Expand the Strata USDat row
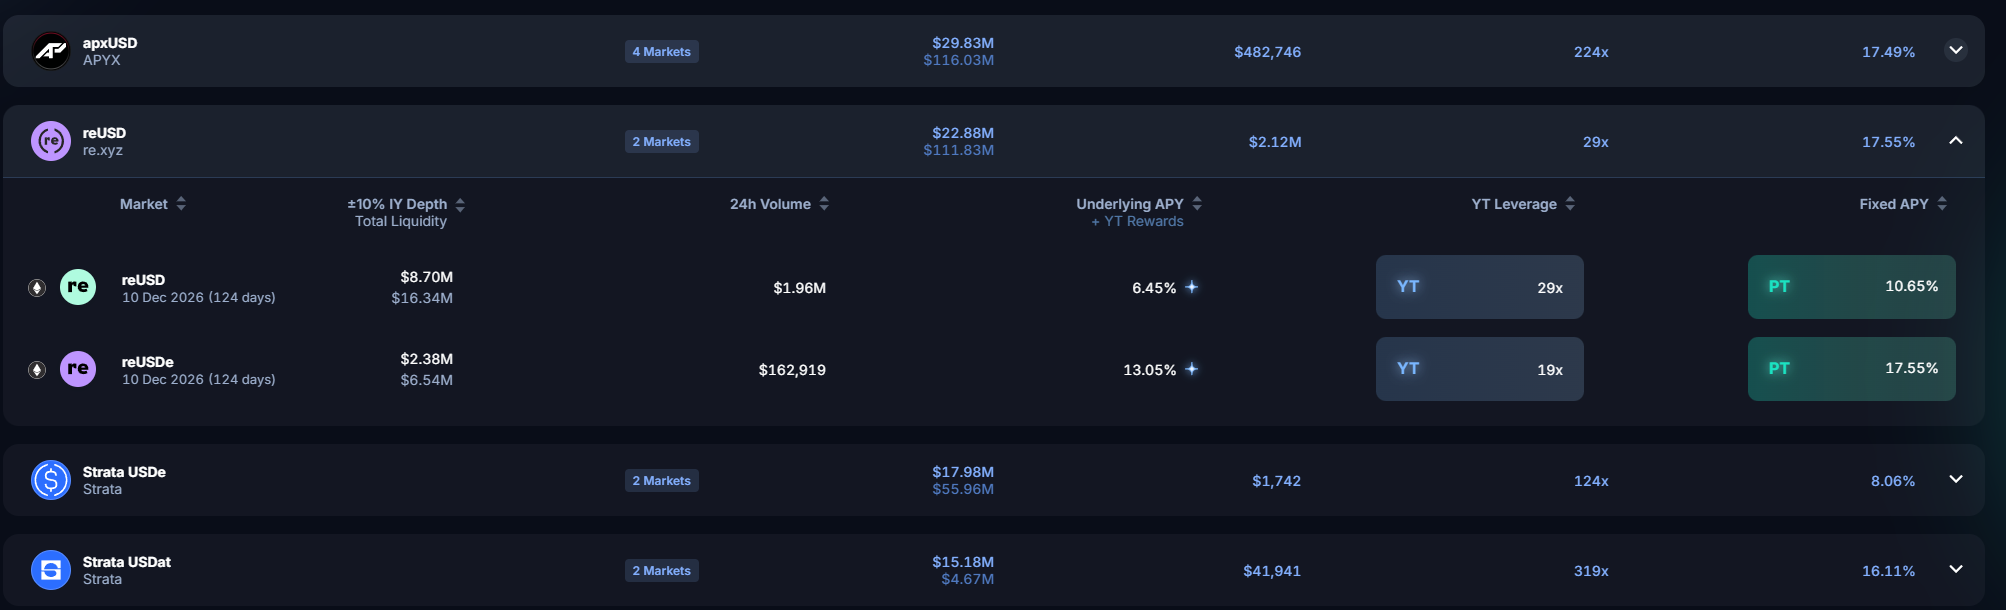 pos(1956,569)
